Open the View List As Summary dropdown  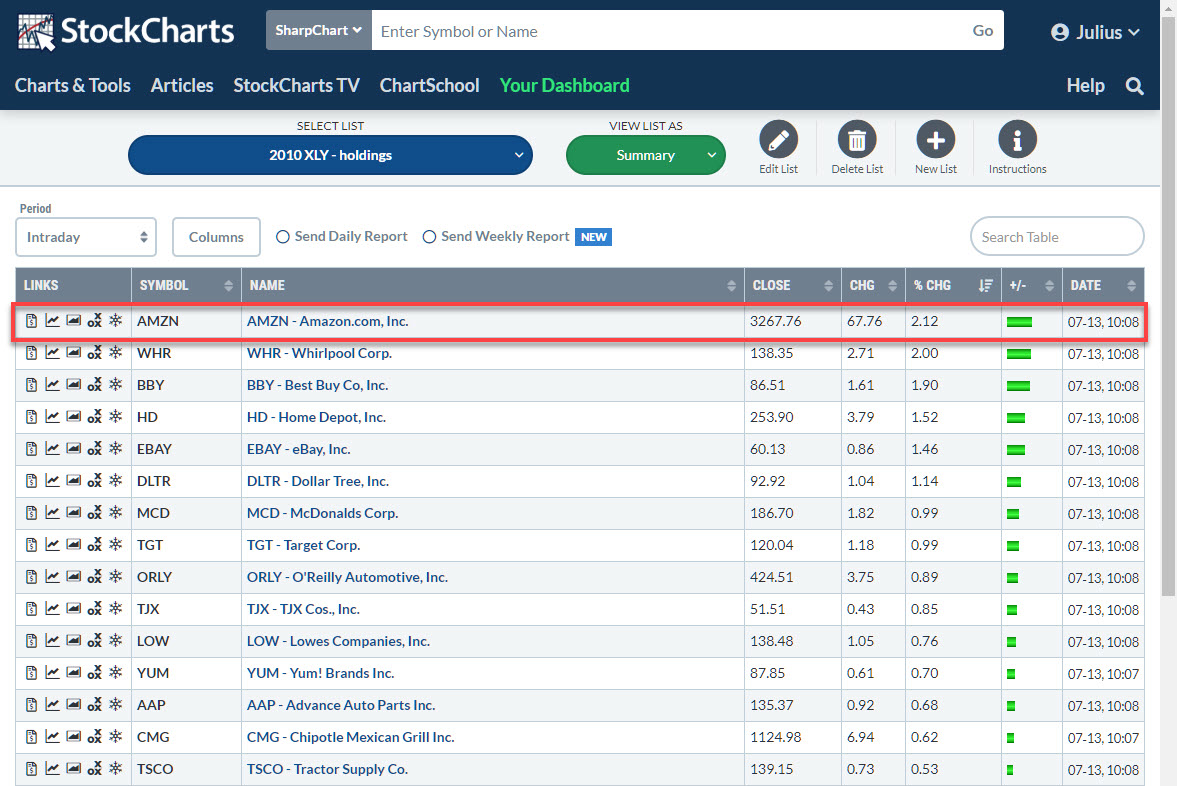pos(645,155)
